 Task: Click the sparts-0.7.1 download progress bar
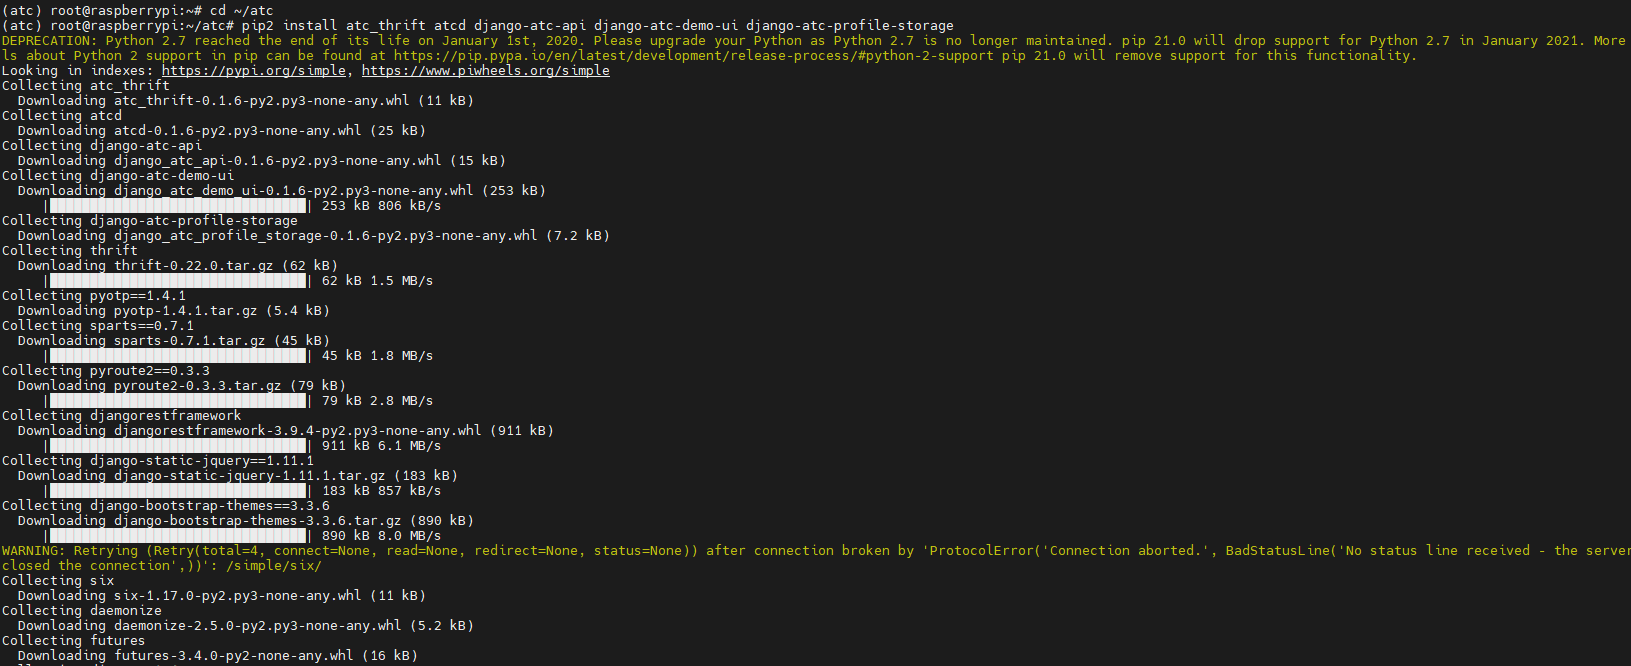(x=177, y=356)
